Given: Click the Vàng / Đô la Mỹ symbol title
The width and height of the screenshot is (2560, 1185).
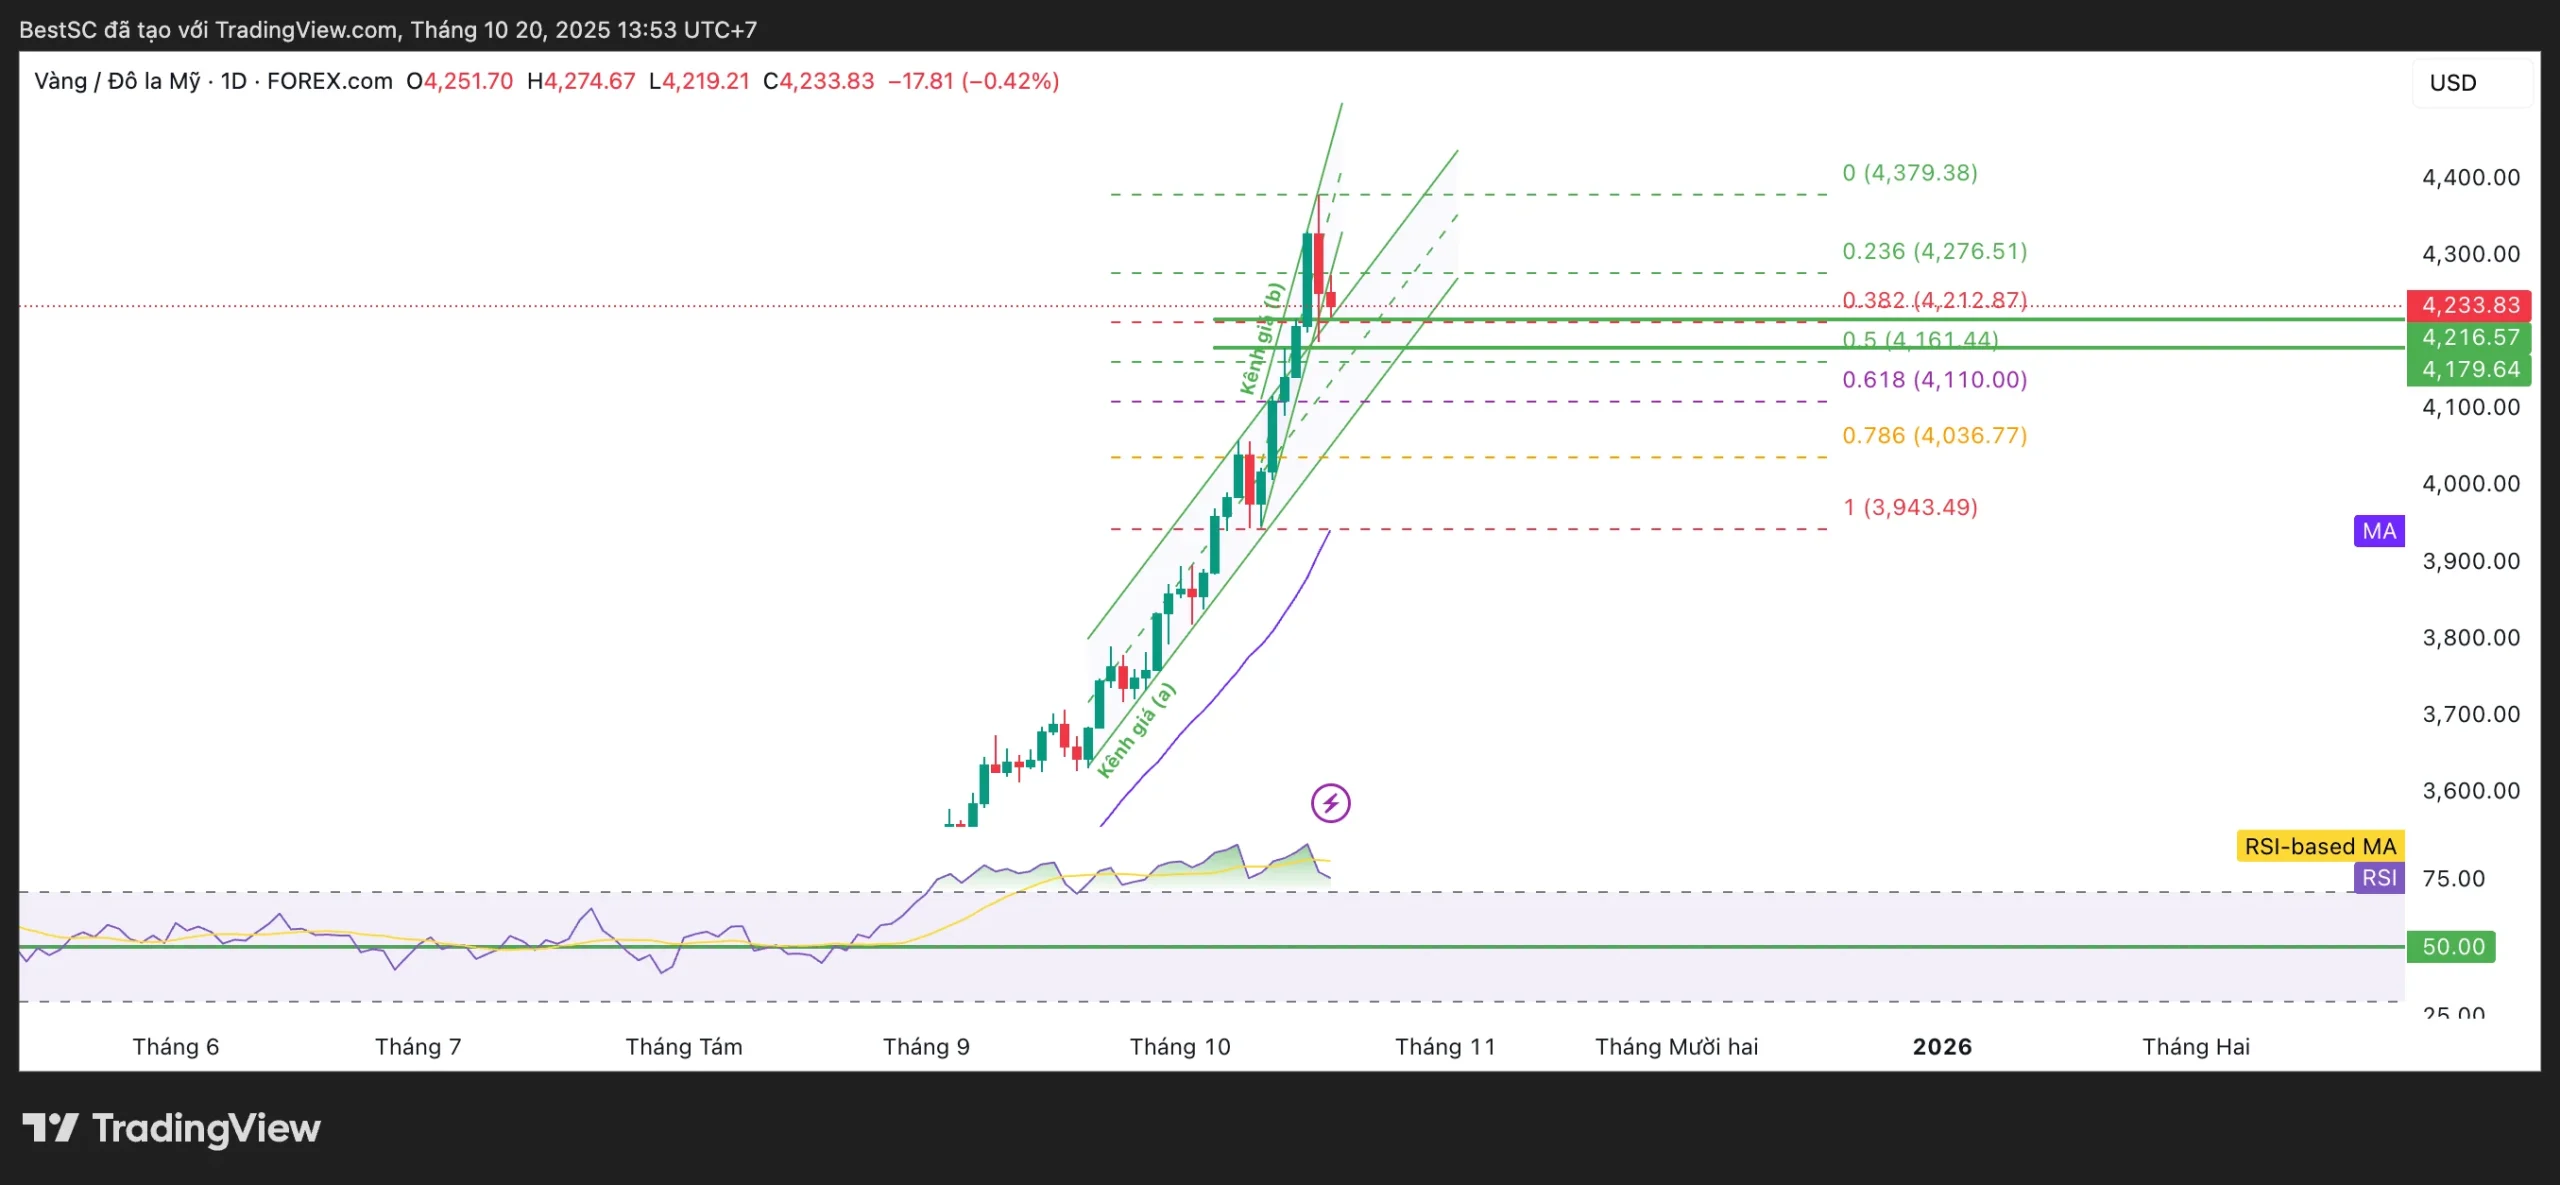Looking at the screenshot, I should pos(117,81).
